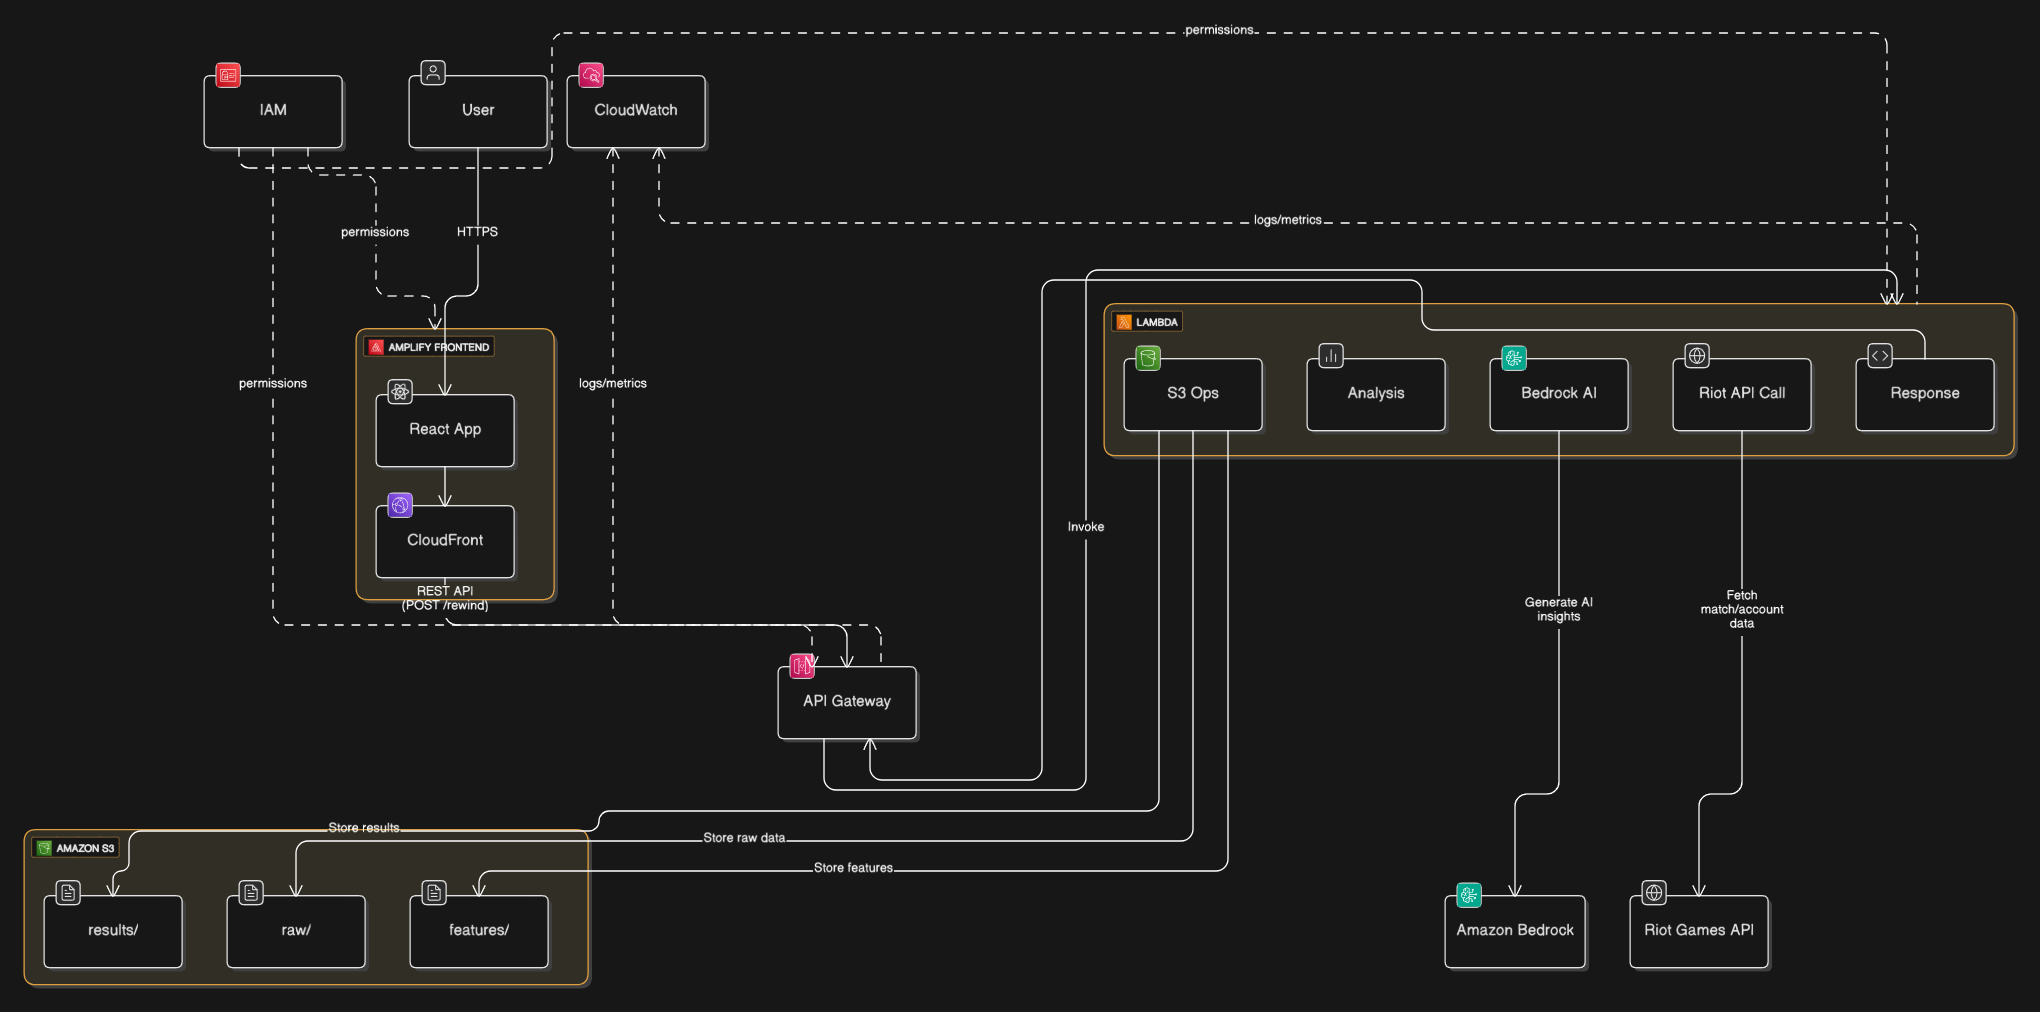The image size is (2040, 1012).
Task: Click the Store raw data label
Action: (x=744, y=837)
